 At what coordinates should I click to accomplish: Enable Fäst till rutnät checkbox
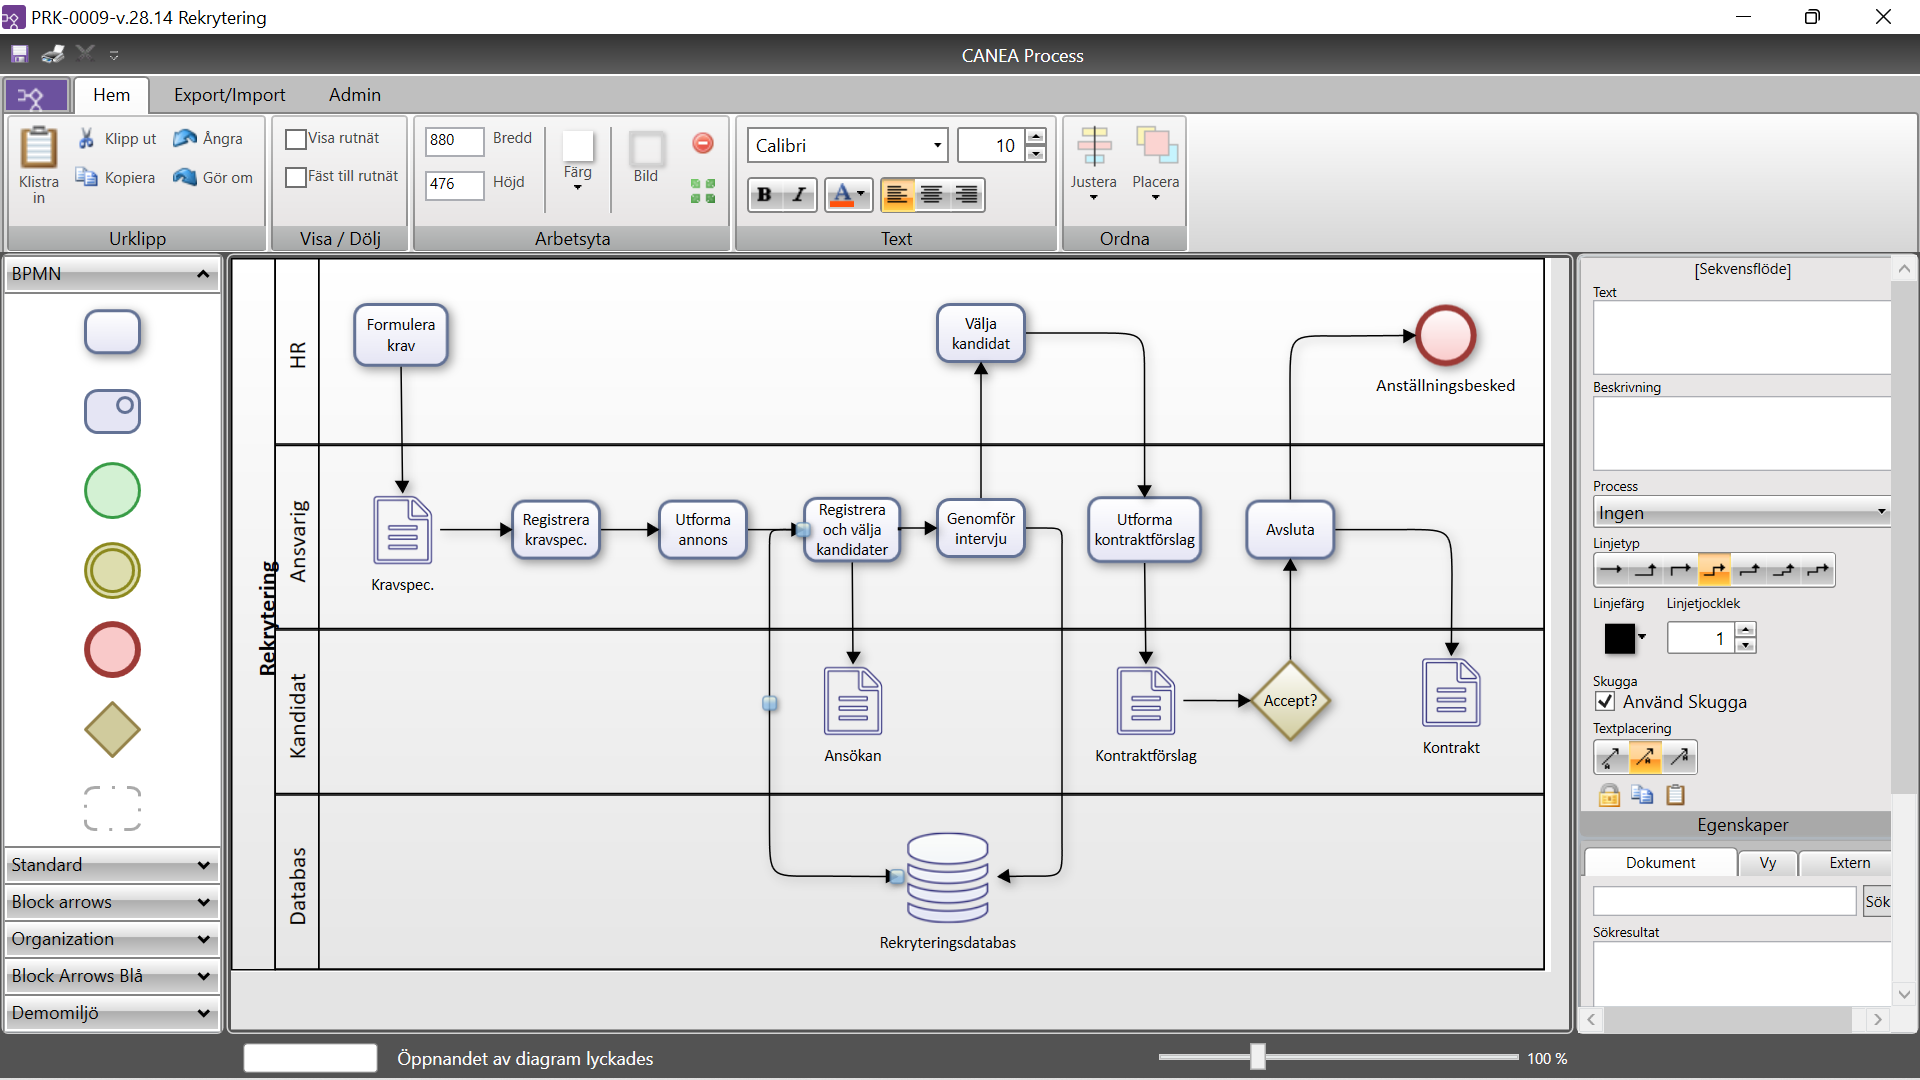click(x=295, y=177)
